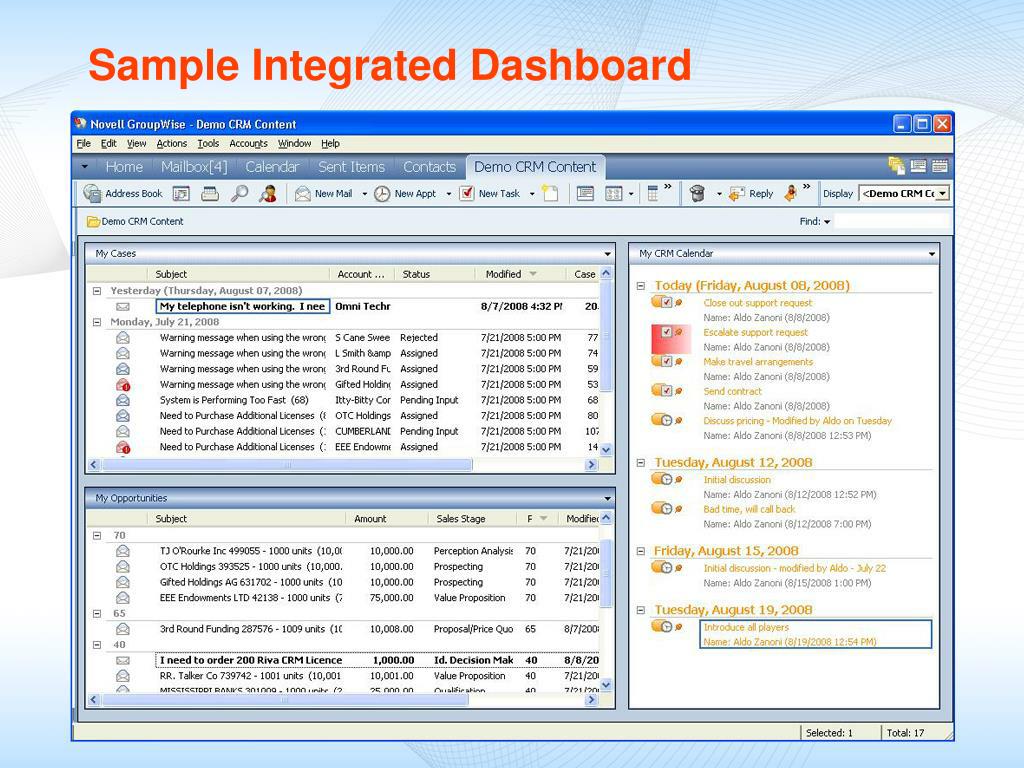Create a New Appt from toolbar
The width and height of the screenshot is (1024, 768).
coord(406,193)
